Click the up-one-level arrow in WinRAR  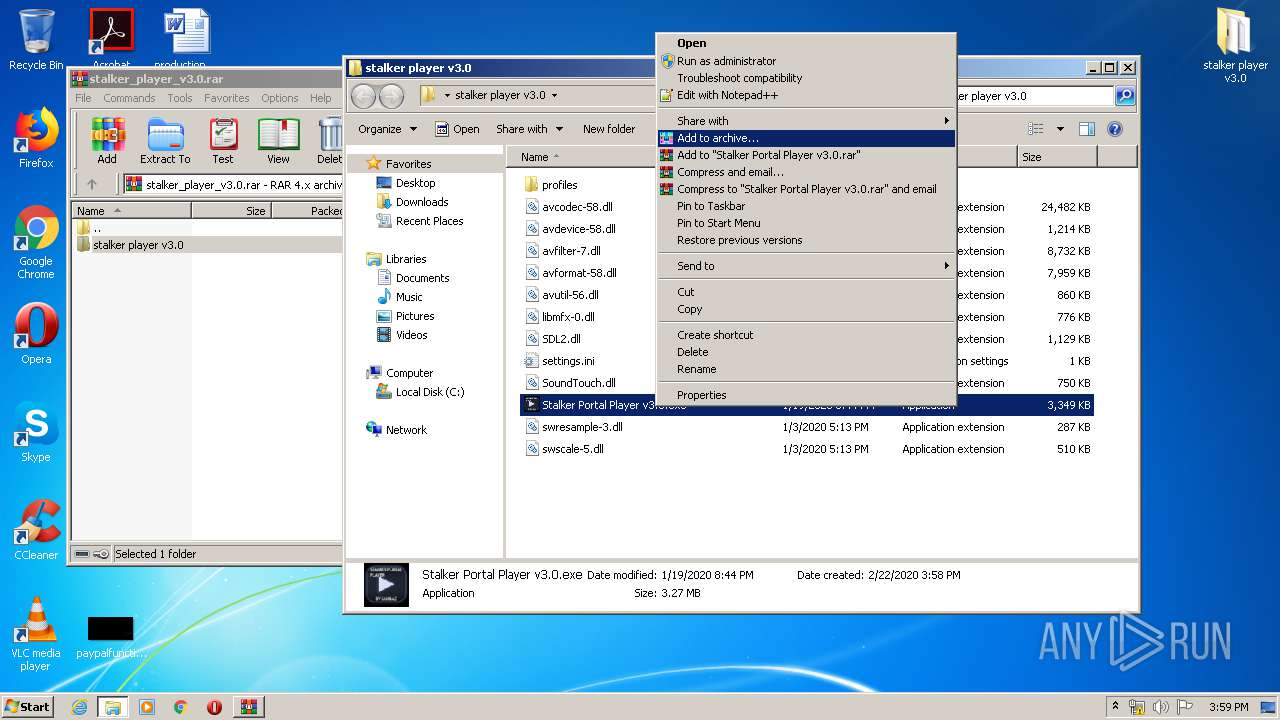point(92,184)
